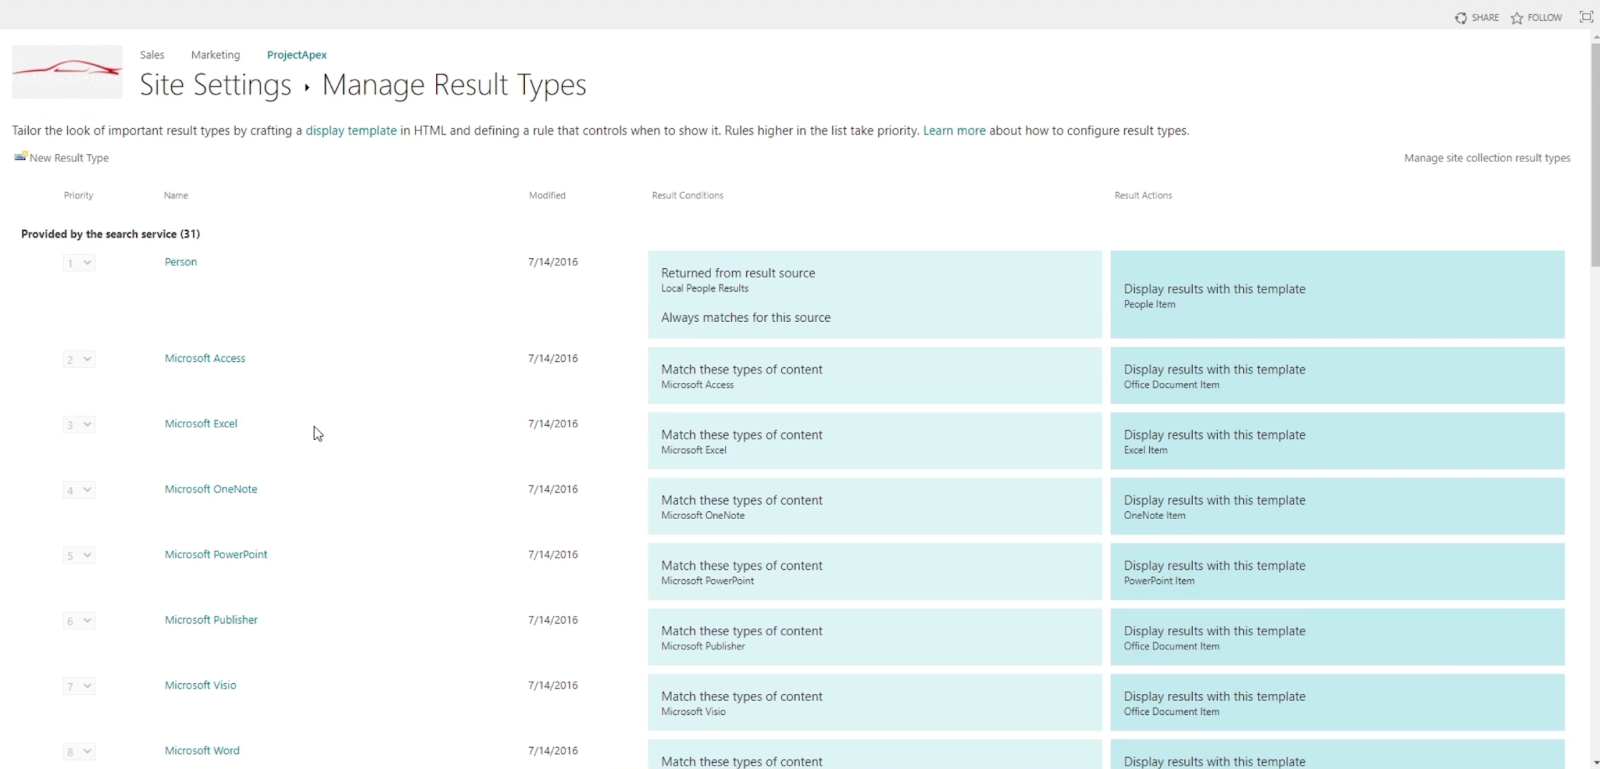1600x769 pixels.
Task: Click the Result Conditions column header
Action: click(x=688, y=196)
